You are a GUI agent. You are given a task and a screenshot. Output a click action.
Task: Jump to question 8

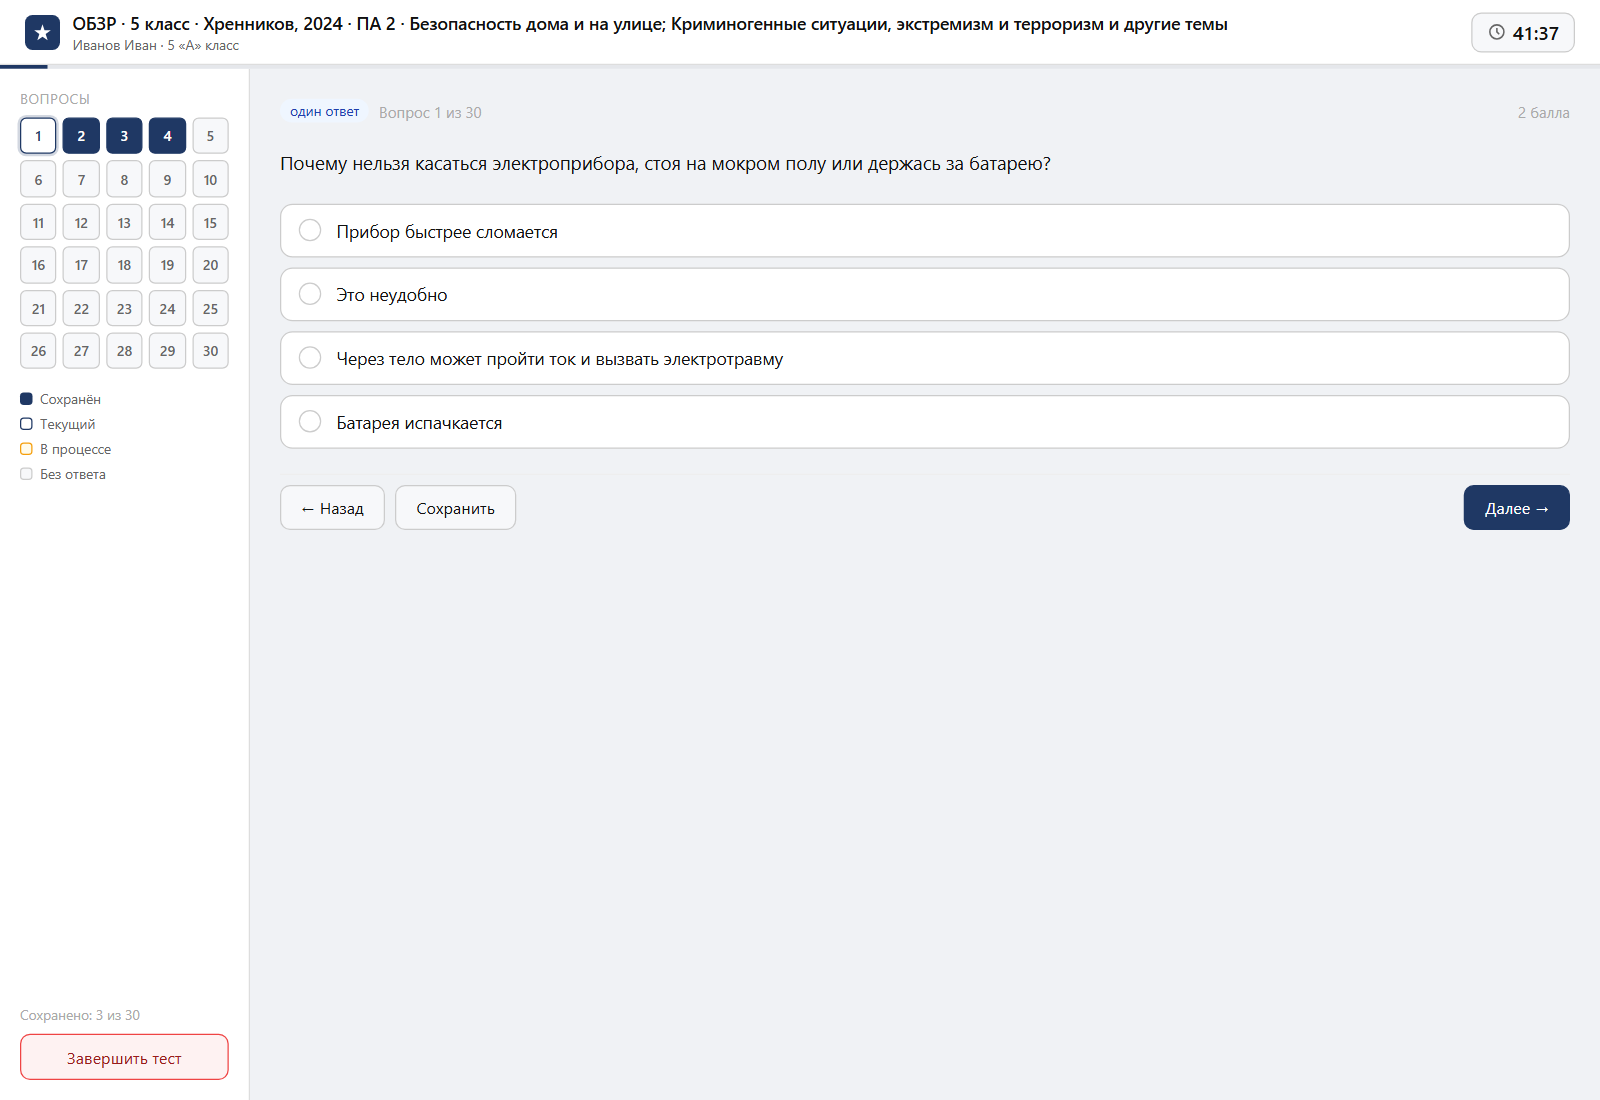pos(124,180)
